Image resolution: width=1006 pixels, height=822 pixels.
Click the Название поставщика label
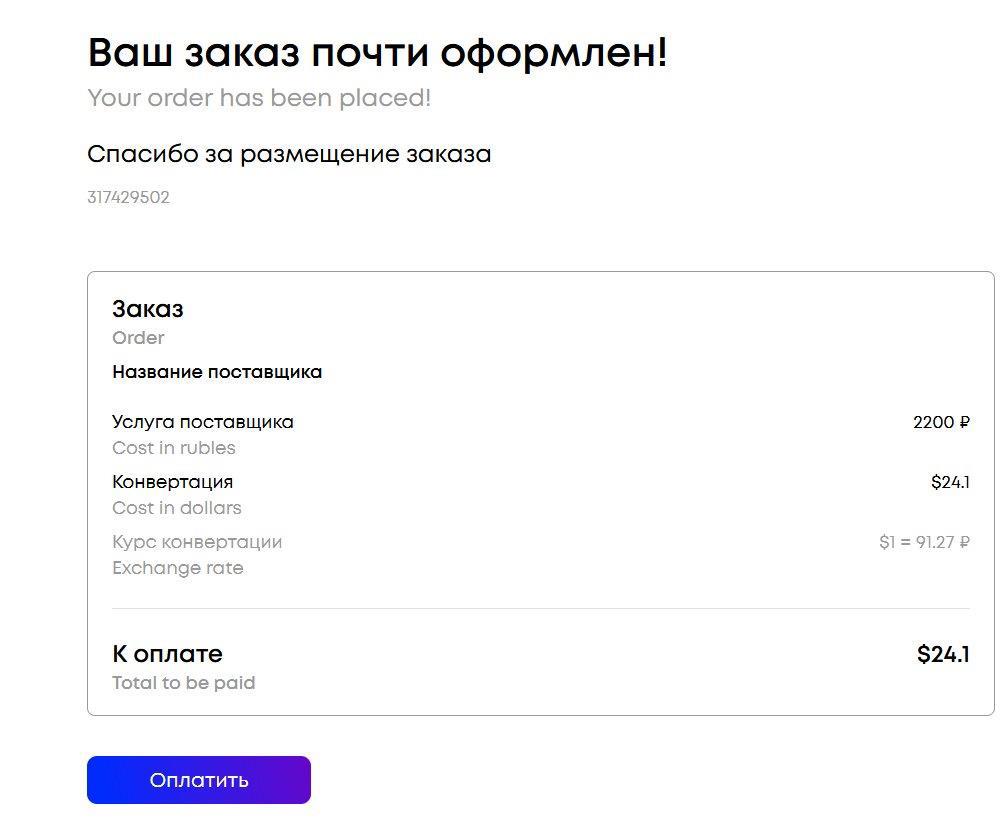coord(217,372)
